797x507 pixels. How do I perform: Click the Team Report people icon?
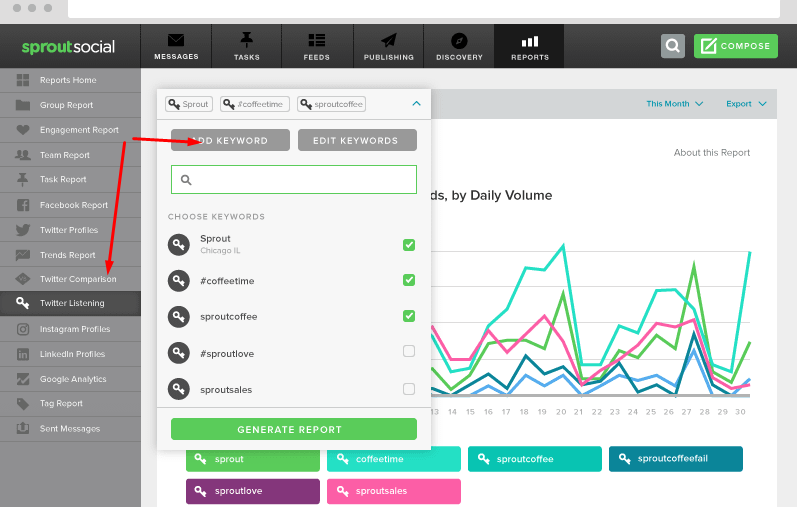point(23,155)
